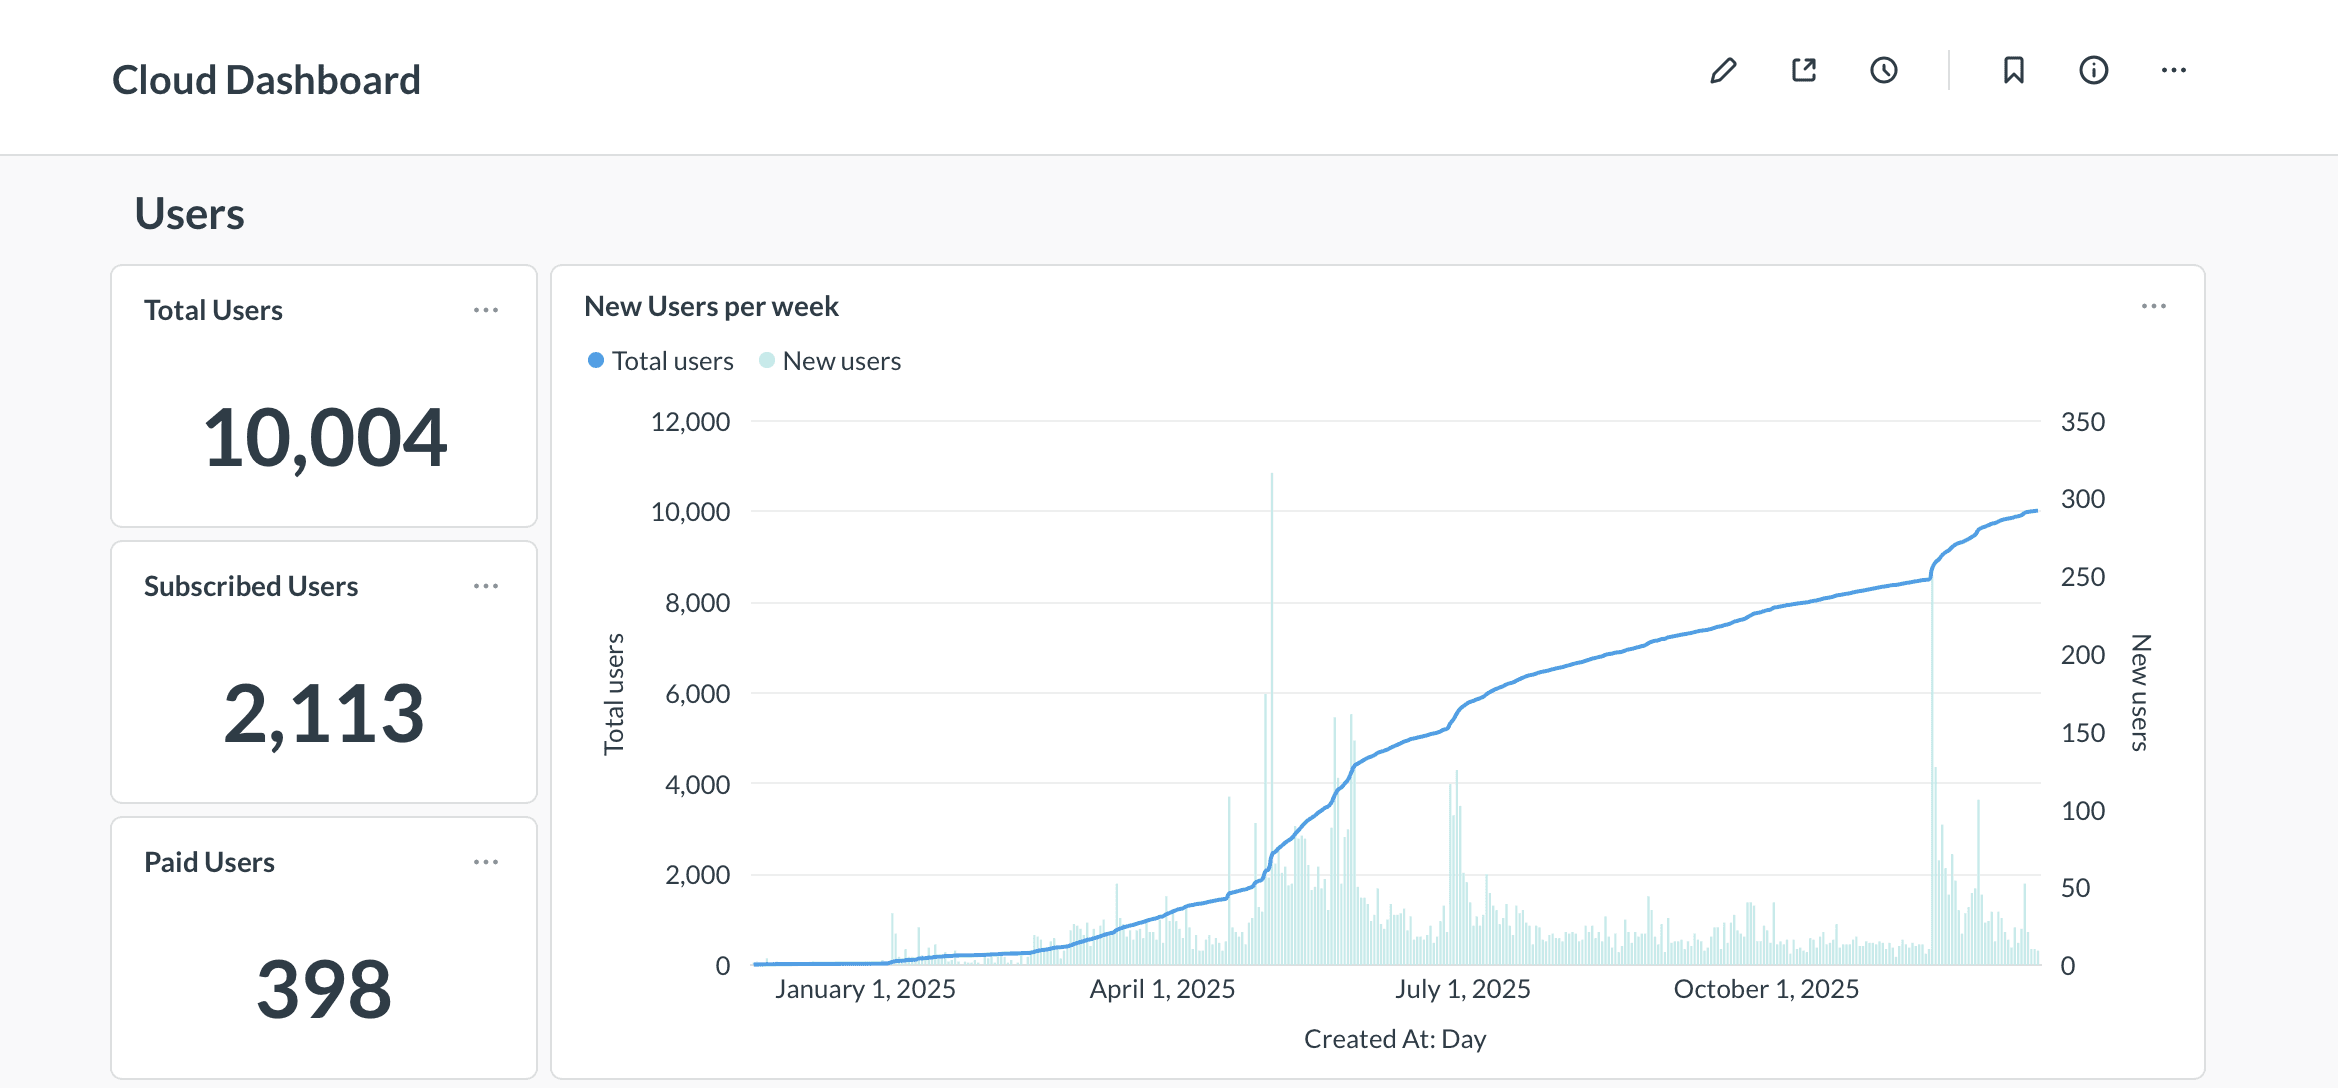Open the dashboard header ellipsis menu
Image resolution: width=2338 pixels, height=1088 pixels.
tap(2173, 70)
